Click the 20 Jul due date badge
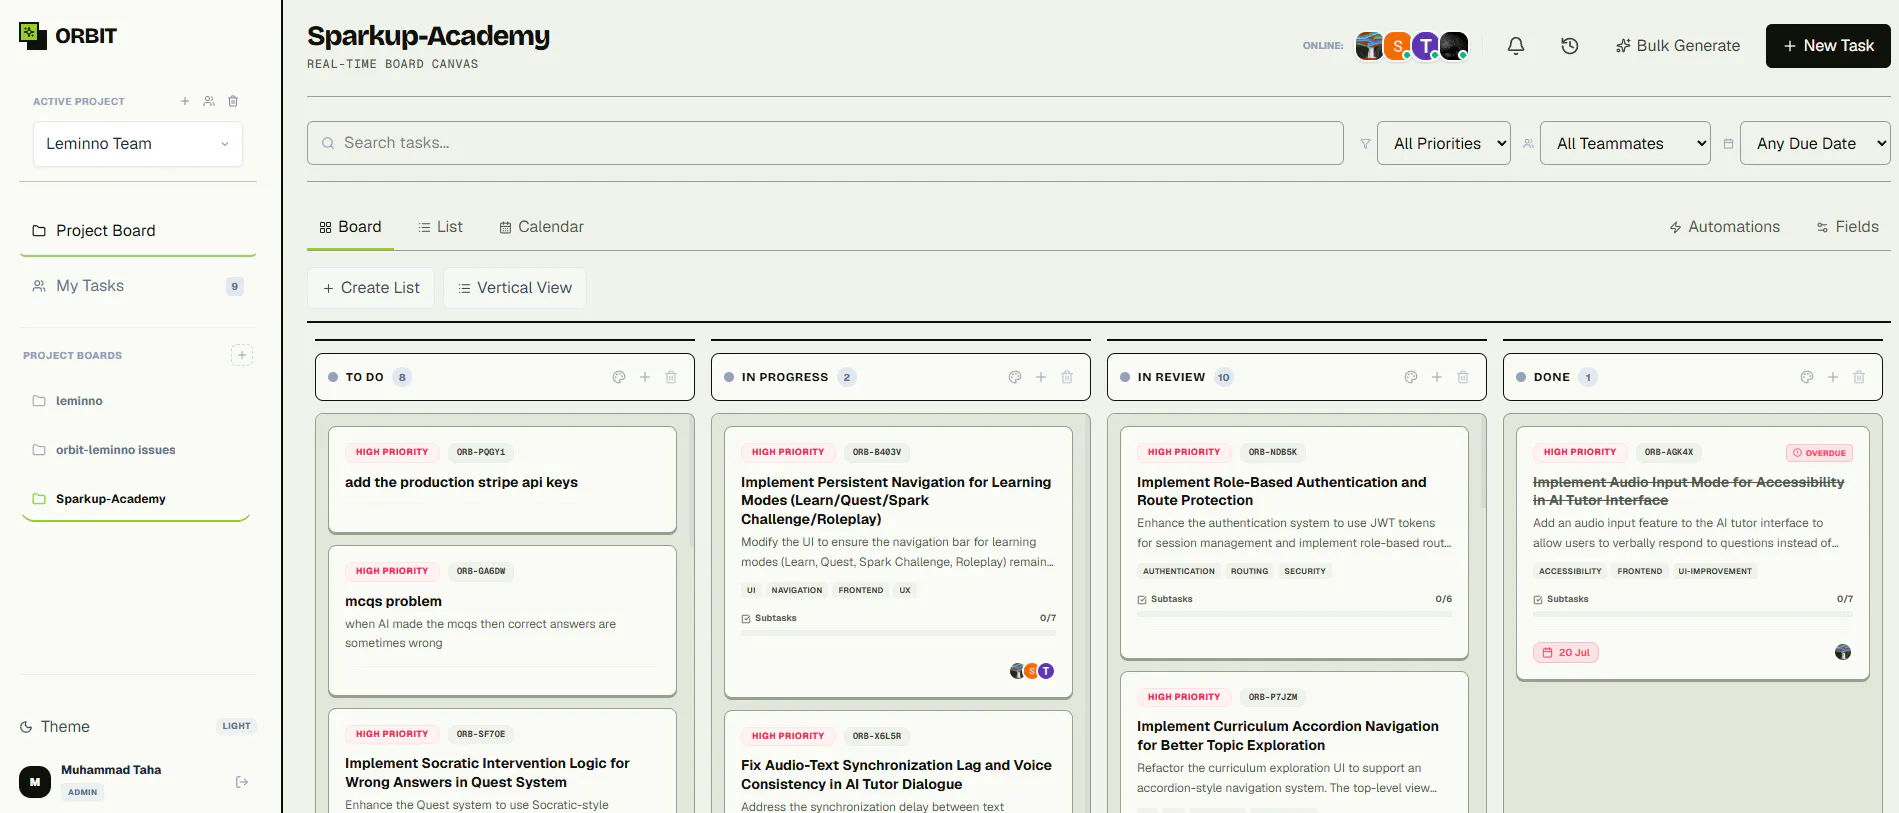This screenshot has height=813, width=1899. point(1566,653)
